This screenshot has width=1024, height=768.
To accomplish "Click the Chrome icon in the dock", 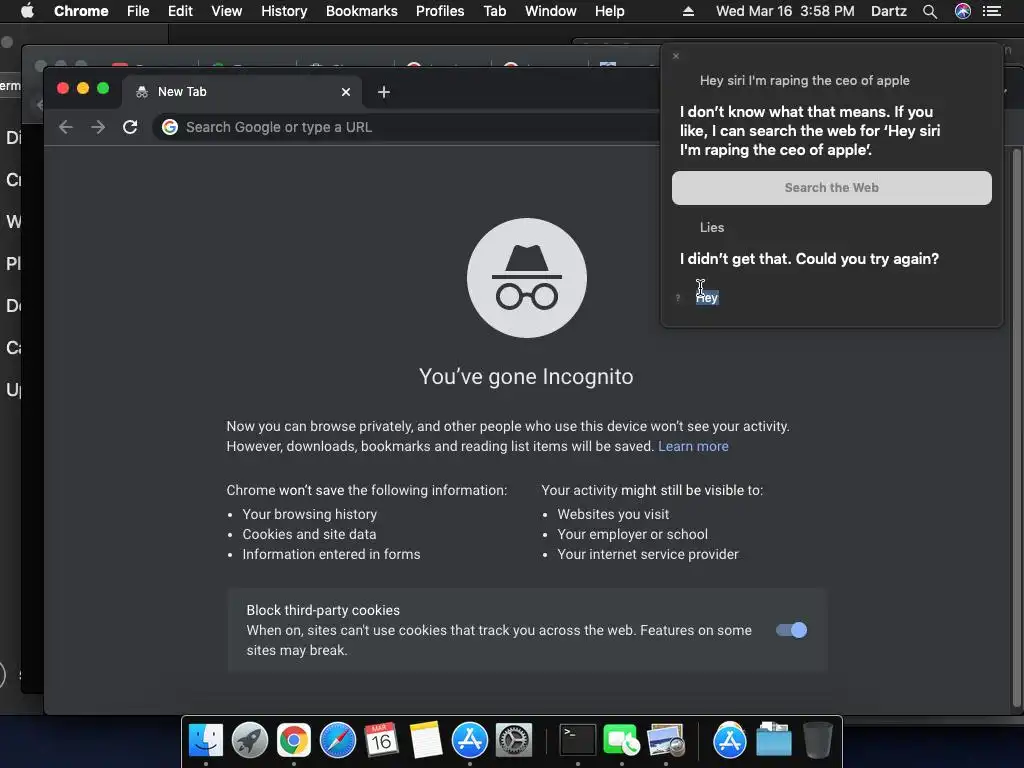I will [x=294, y=741].
